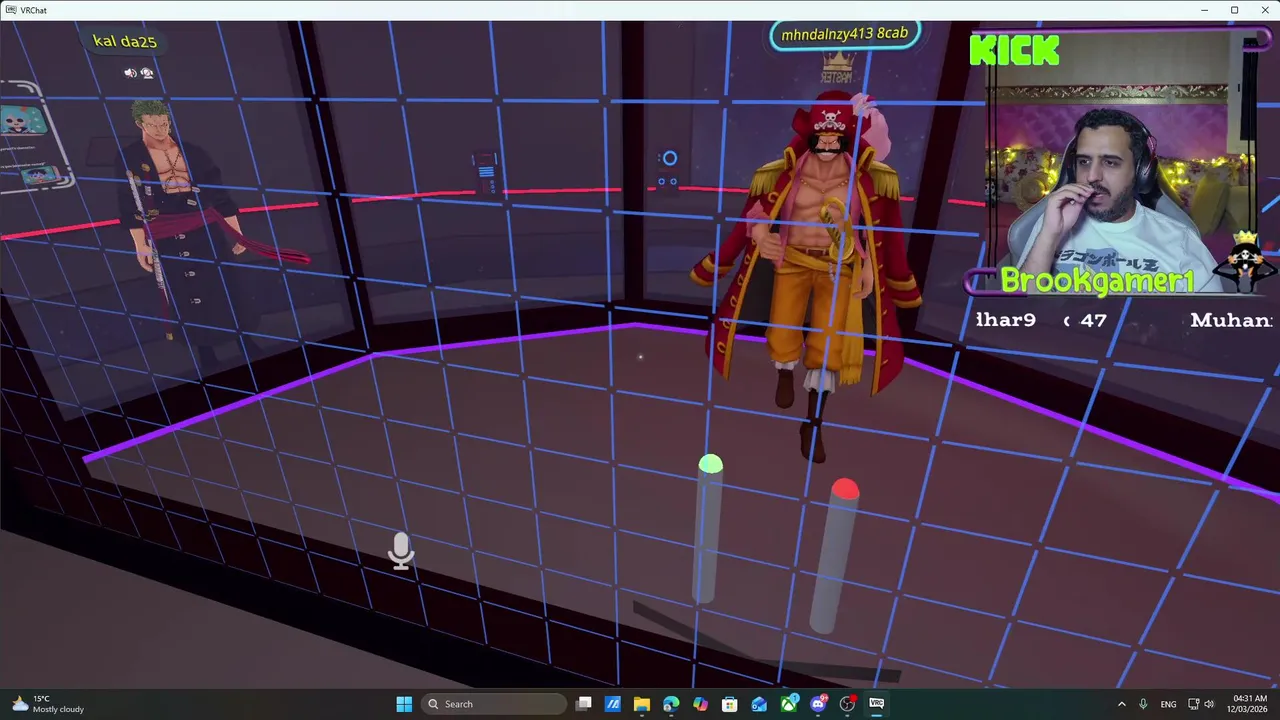Open volume control in system tray

point(1209,704)
